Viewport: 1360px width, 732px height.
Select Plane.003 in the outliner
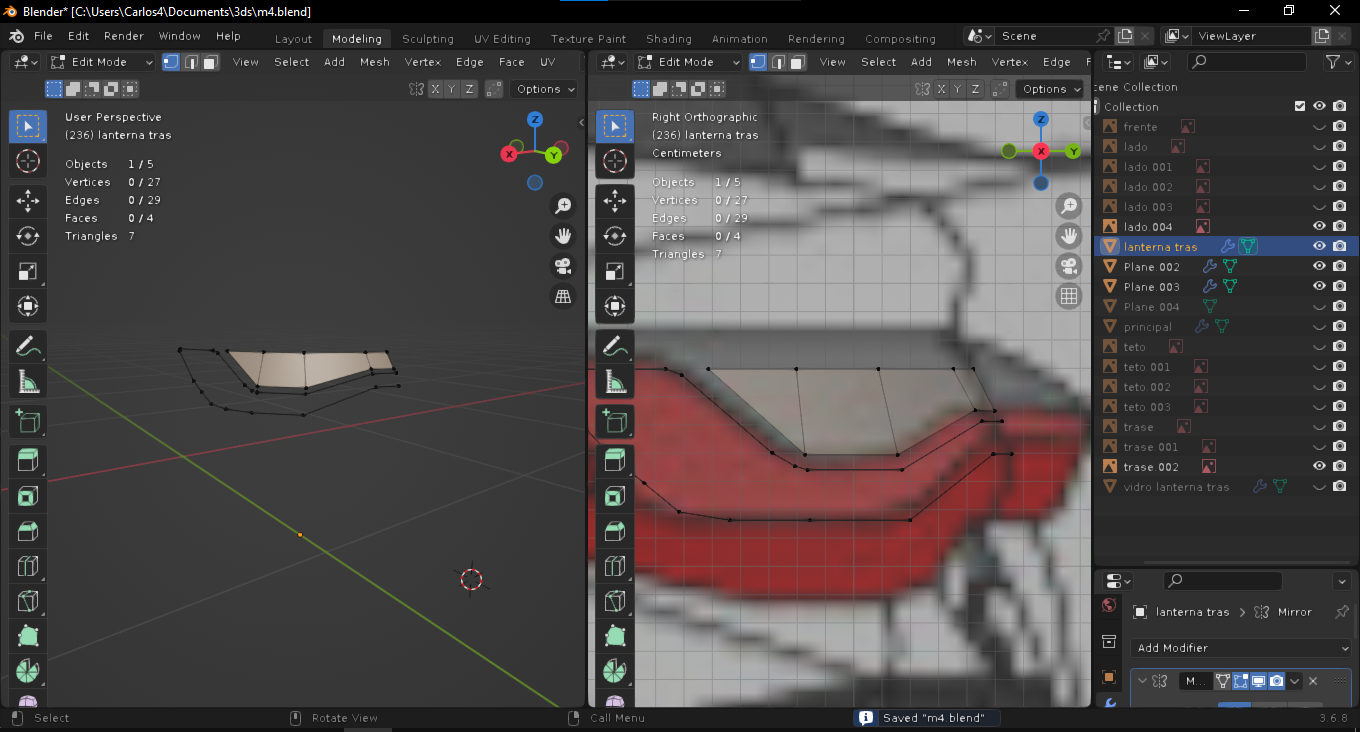pyautogui.click(x=1152, y=287)
